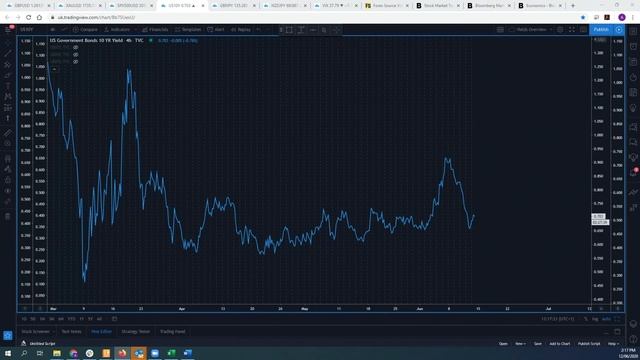Switch to the Bloomberg Markets browser tab
640x360 pixels.
pos(489,6)
